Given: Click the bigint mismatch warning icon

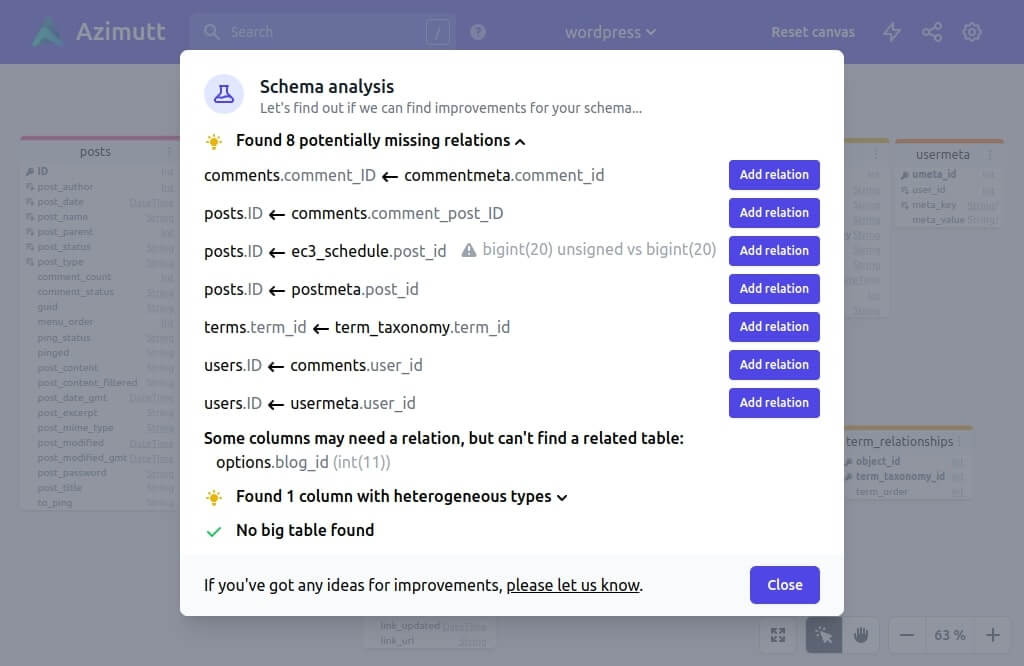Looking at the screenshot, I should [x=469, y=251].
